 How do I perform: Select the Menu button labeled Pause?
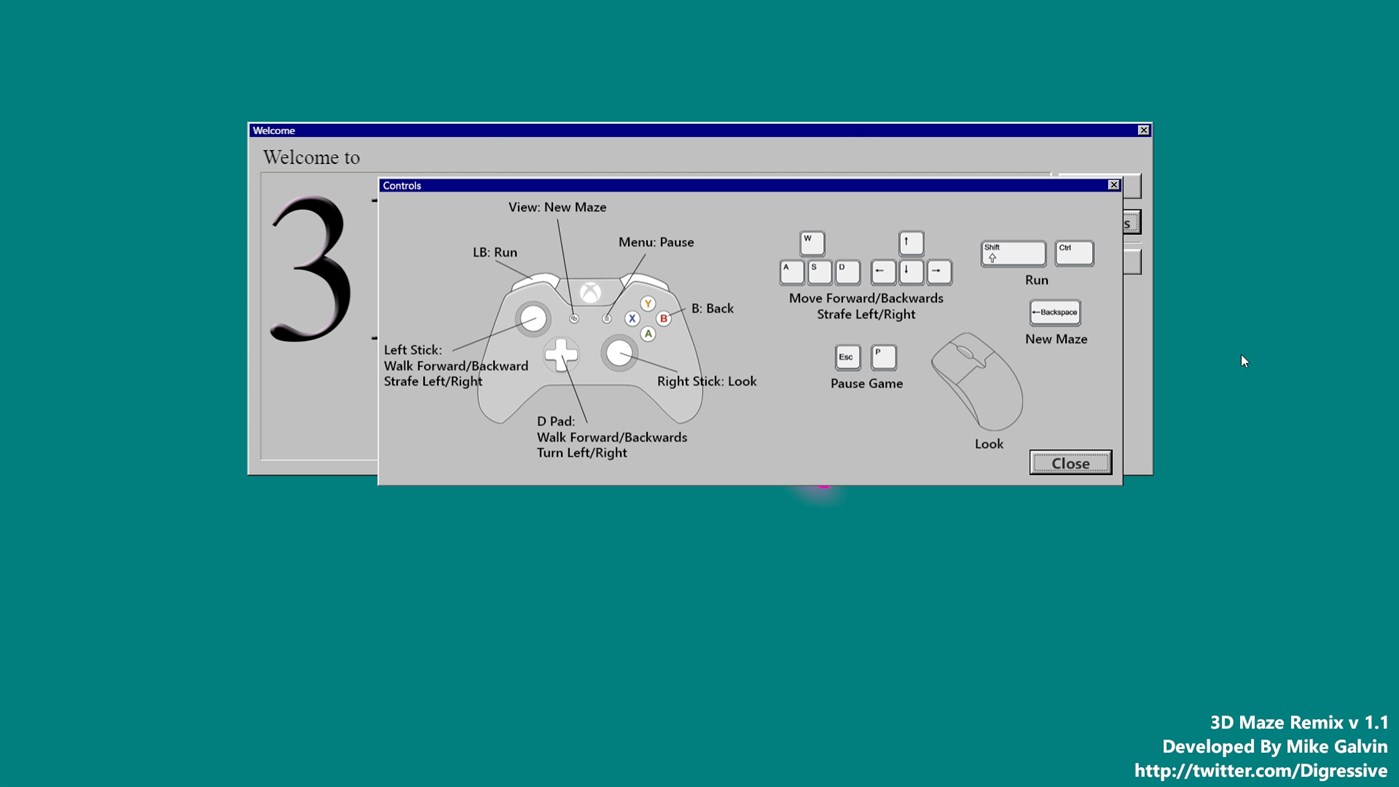pyautogui.click(x=606, y=316)
